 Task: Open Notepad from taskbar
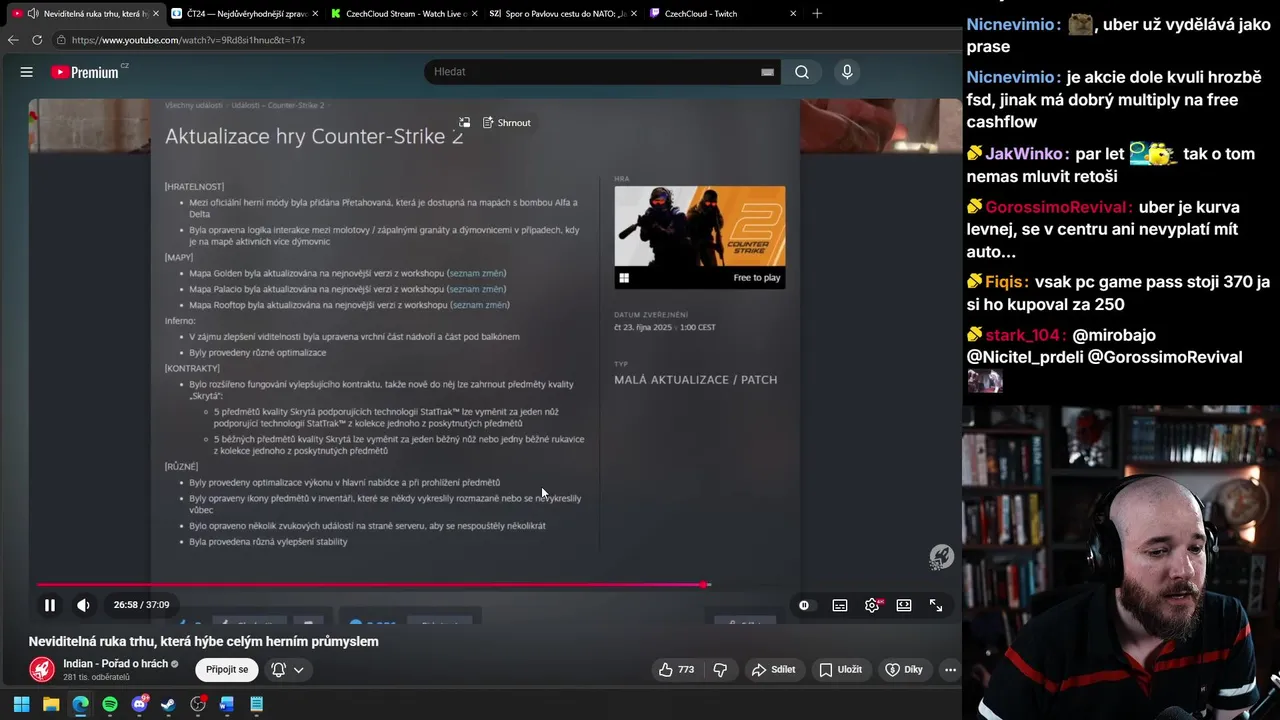[257, 704]
